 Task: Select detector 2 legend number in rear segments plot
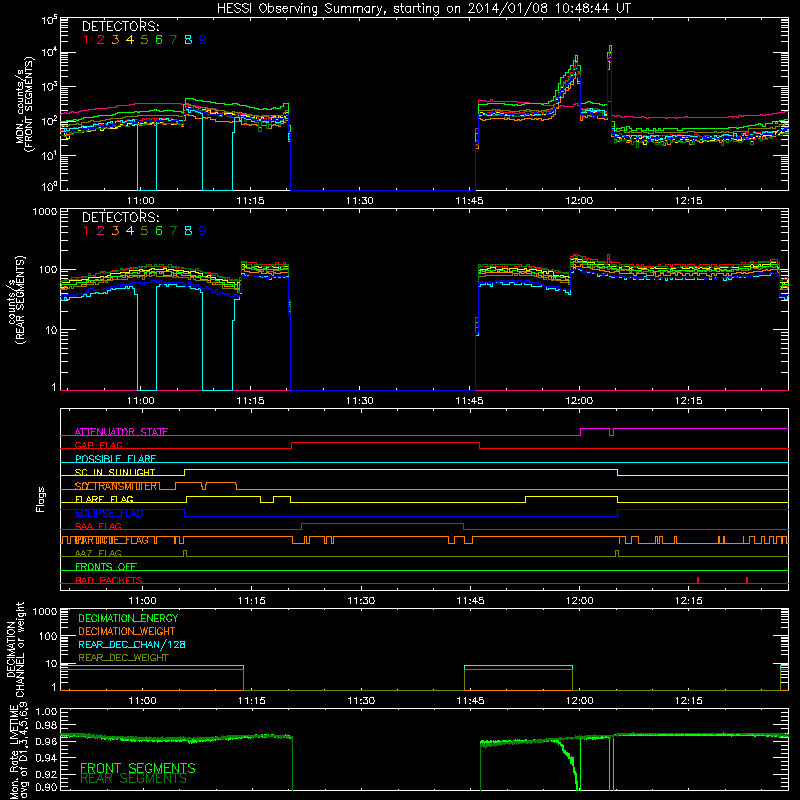pos(101,231)
